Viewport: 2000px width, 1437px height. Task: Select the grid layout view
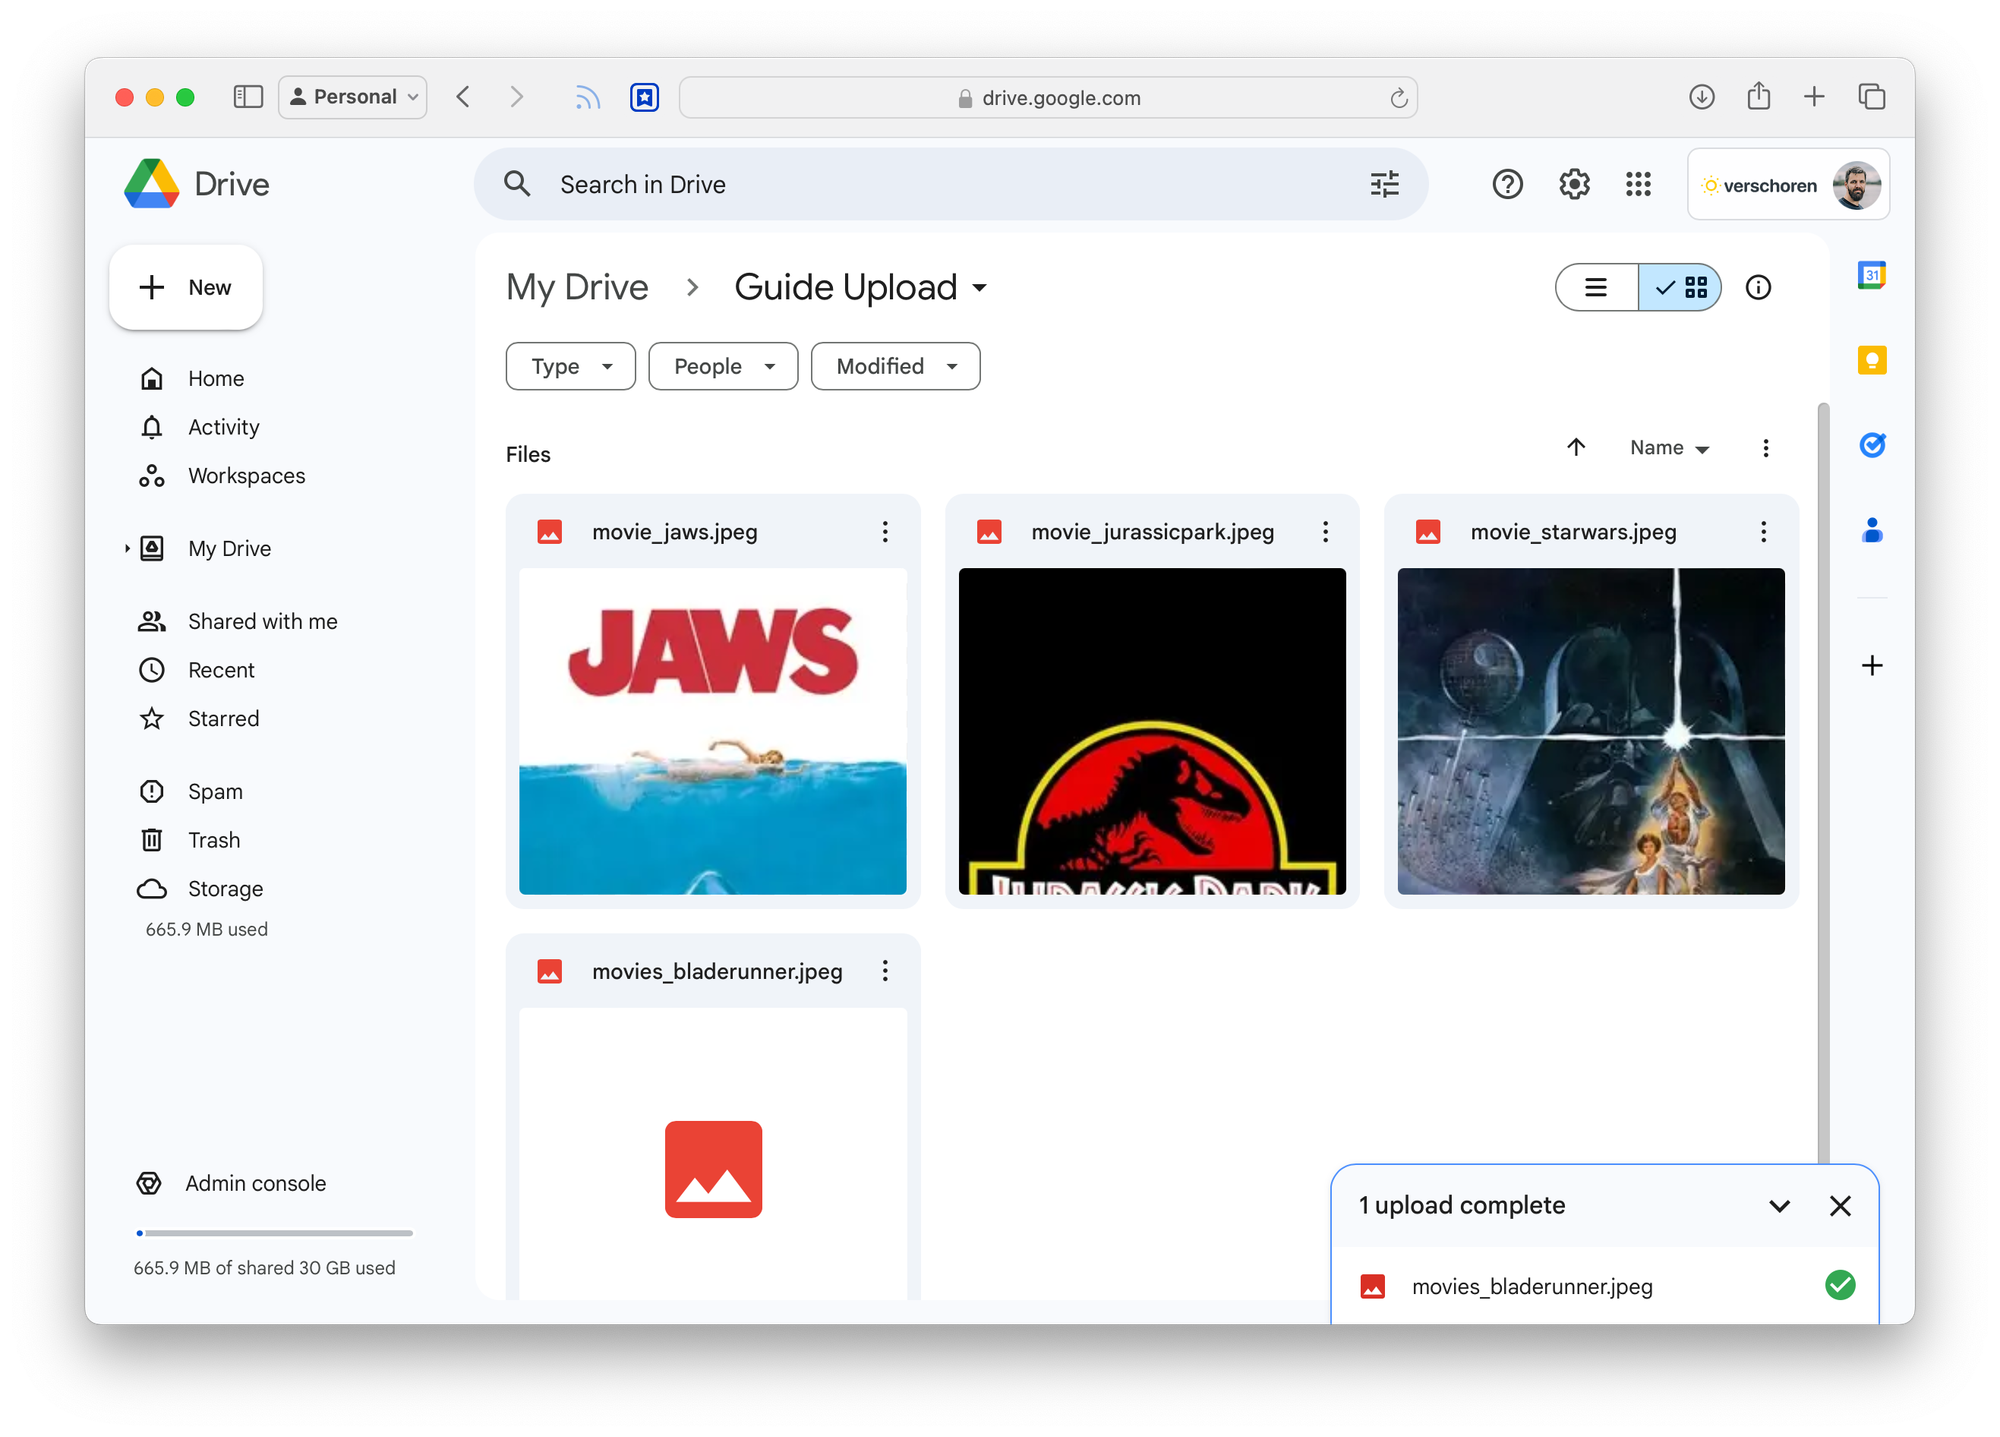pos(1681,288)
